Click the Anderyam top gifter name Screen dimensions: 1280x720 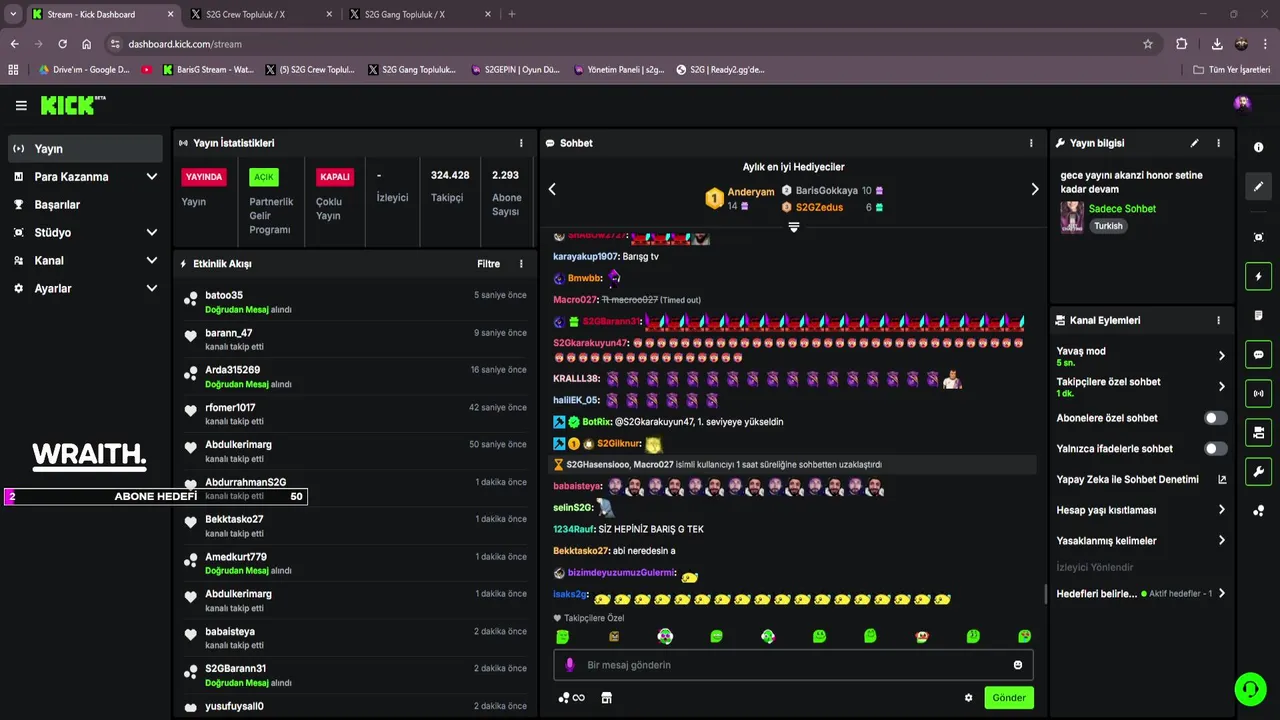[x=751, y=192]
